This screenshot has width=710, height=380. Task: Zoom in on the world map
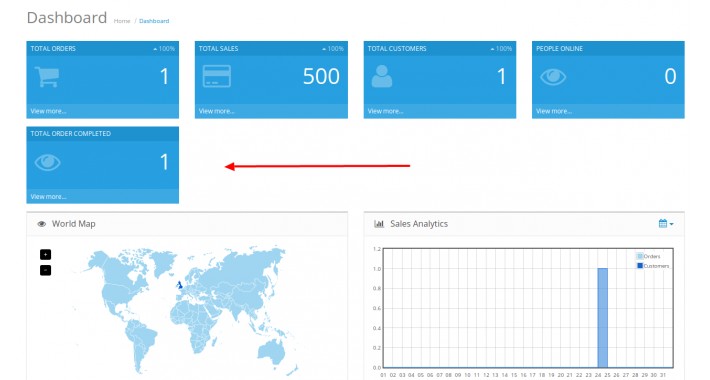45,255
